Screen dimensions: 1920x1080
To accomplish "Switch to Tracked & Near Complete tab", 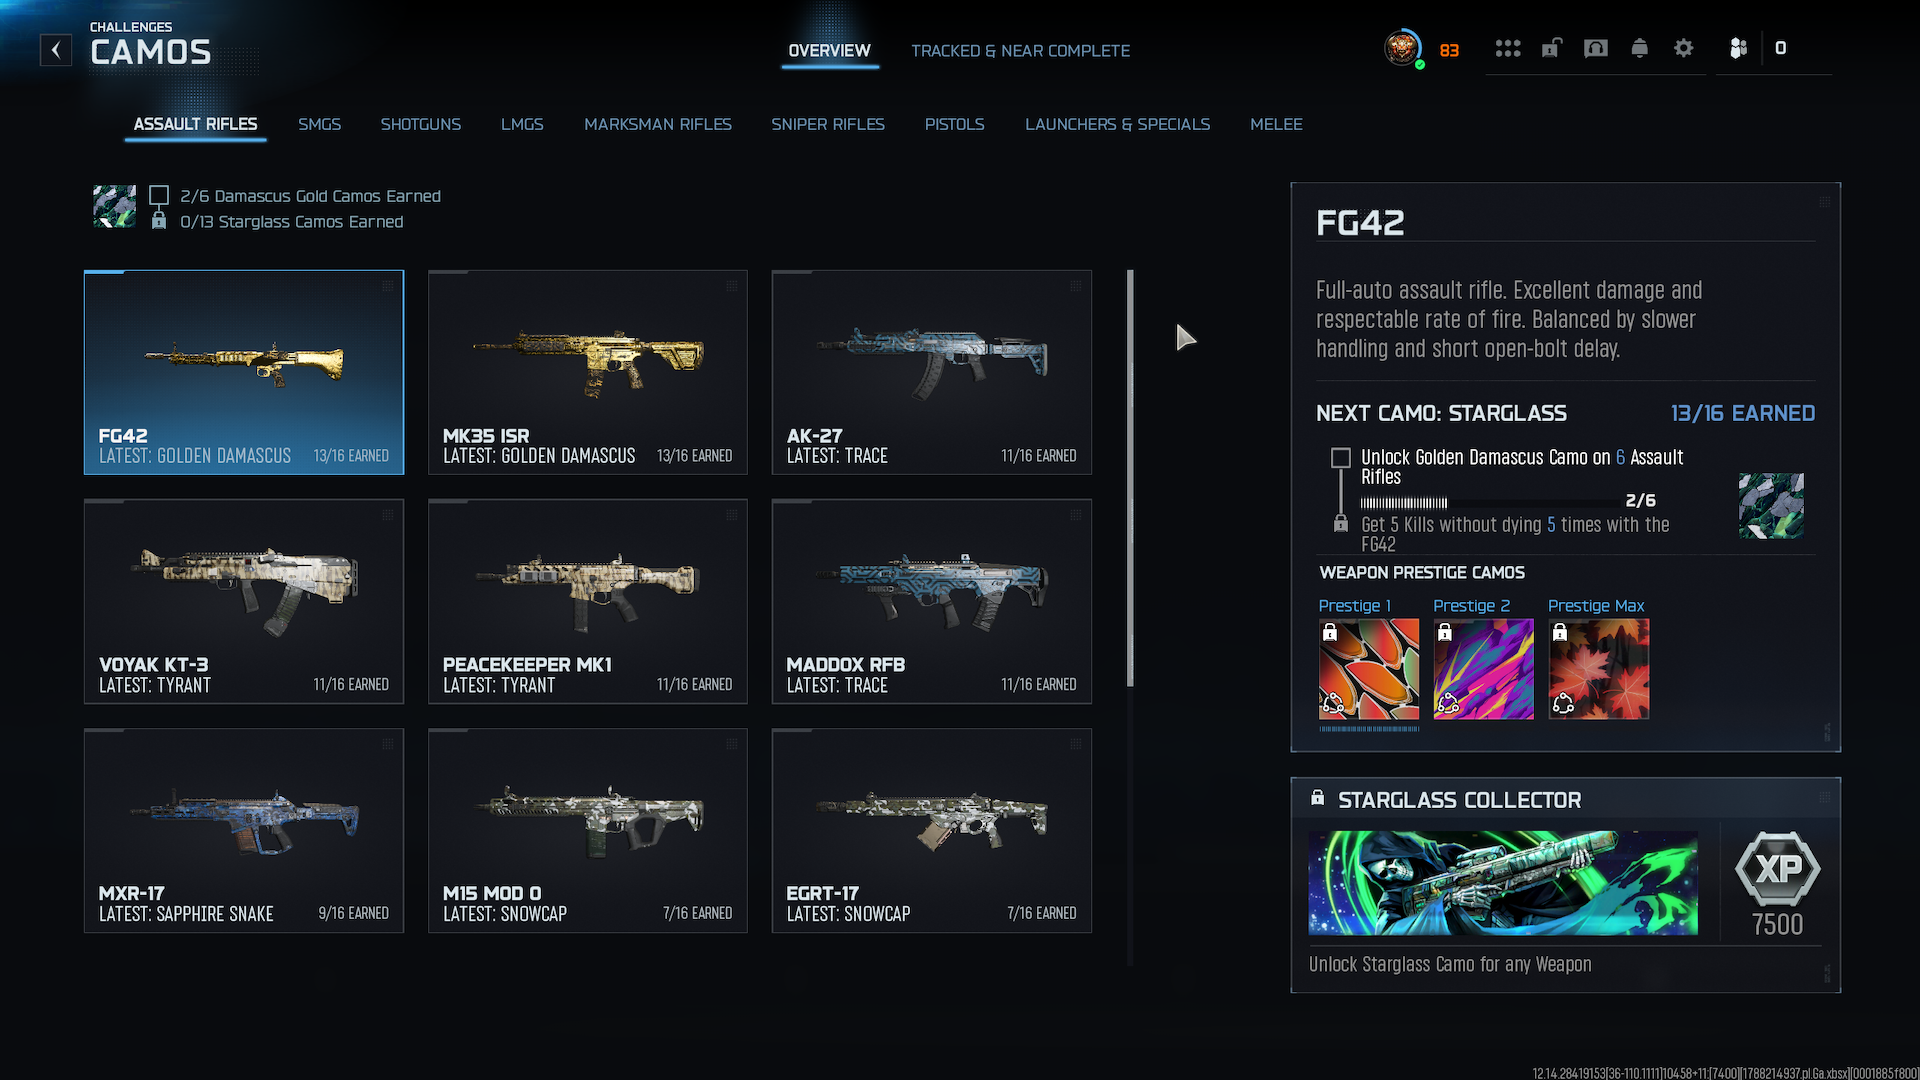I will coord(1021,51).
